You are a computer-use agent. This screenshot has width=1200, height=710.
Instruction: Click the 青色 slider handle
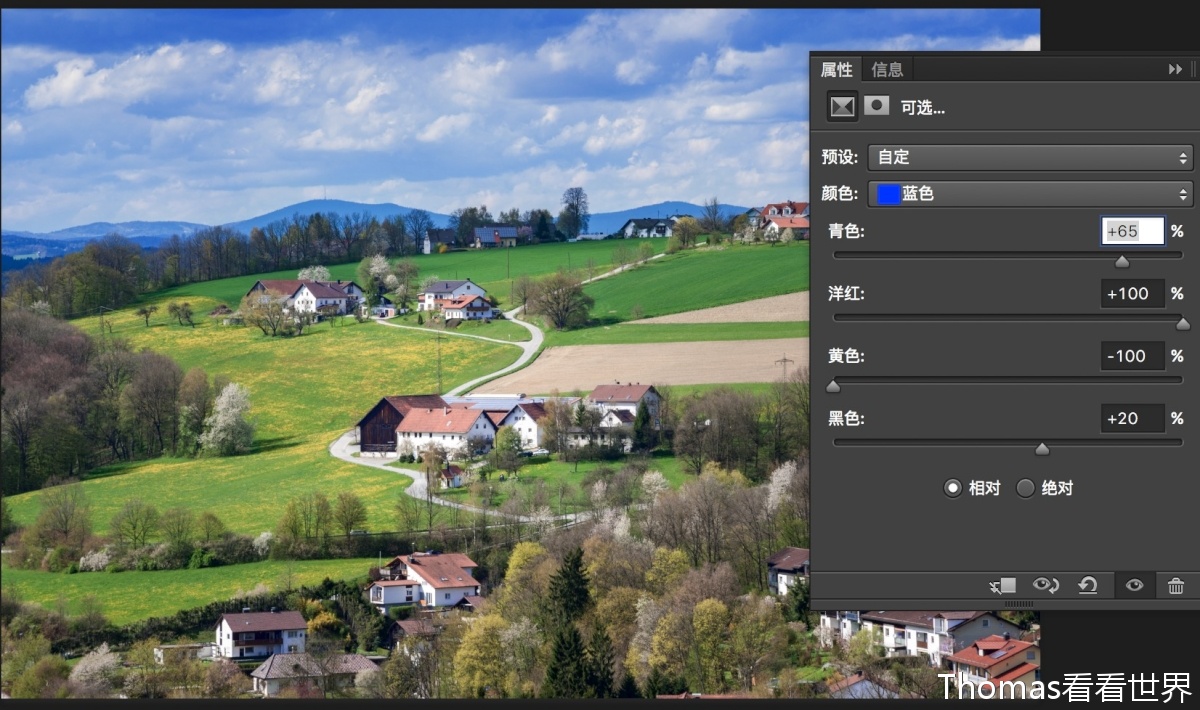(1122, 262)
